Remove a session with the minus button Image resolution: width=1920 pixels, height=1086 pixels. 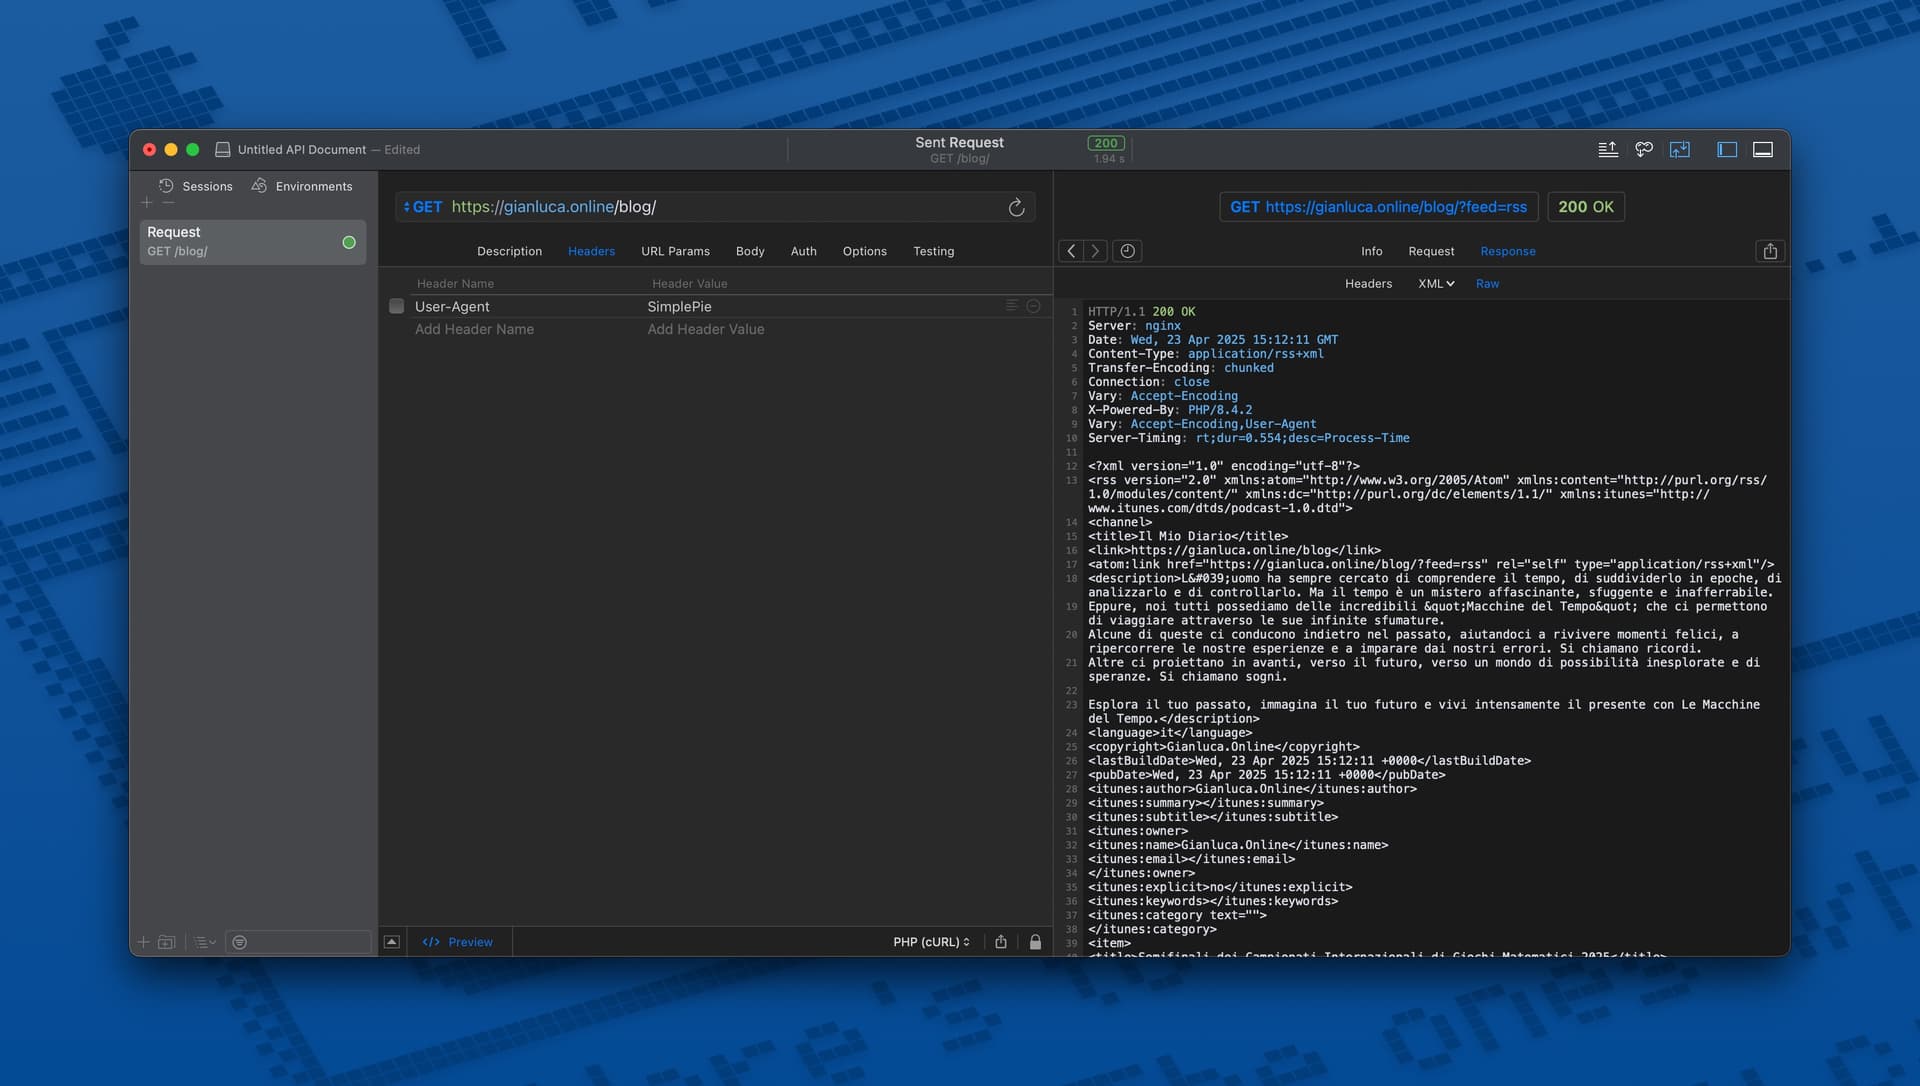(168, 203)
